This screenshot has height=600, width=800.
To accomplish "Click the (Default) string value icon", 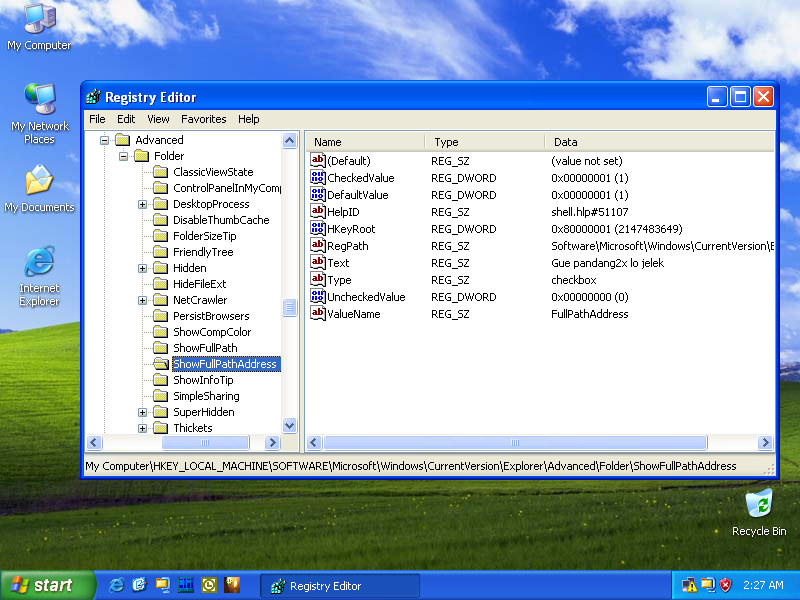I will pos(317,161).
